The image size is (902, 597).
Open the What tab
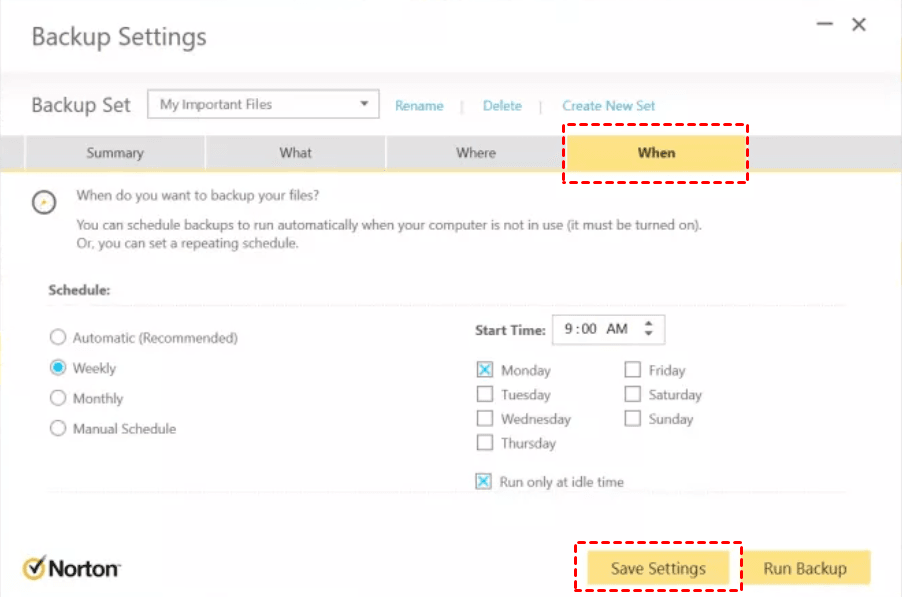point(296,153)
